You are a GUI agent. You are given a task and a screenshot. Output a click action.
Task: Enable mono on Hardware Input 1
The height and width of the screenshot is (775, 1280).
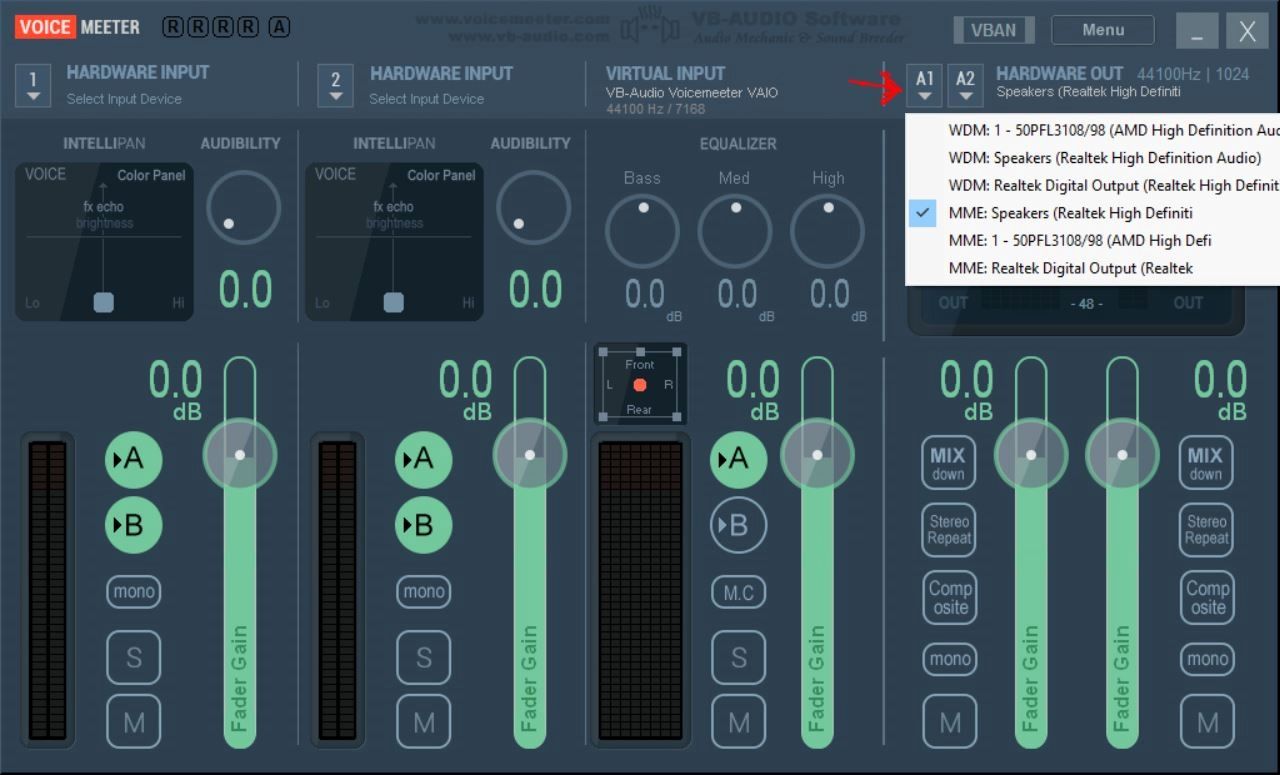pyautogui.click(x=134, y=592)
